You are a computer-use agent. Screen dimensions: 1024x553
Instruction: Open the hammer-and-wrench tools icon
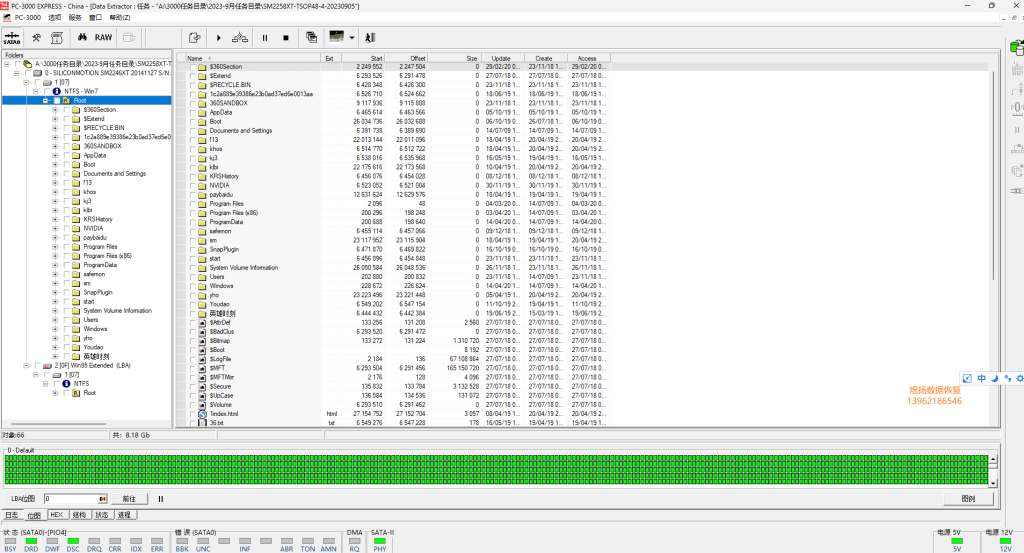[36, 38]
